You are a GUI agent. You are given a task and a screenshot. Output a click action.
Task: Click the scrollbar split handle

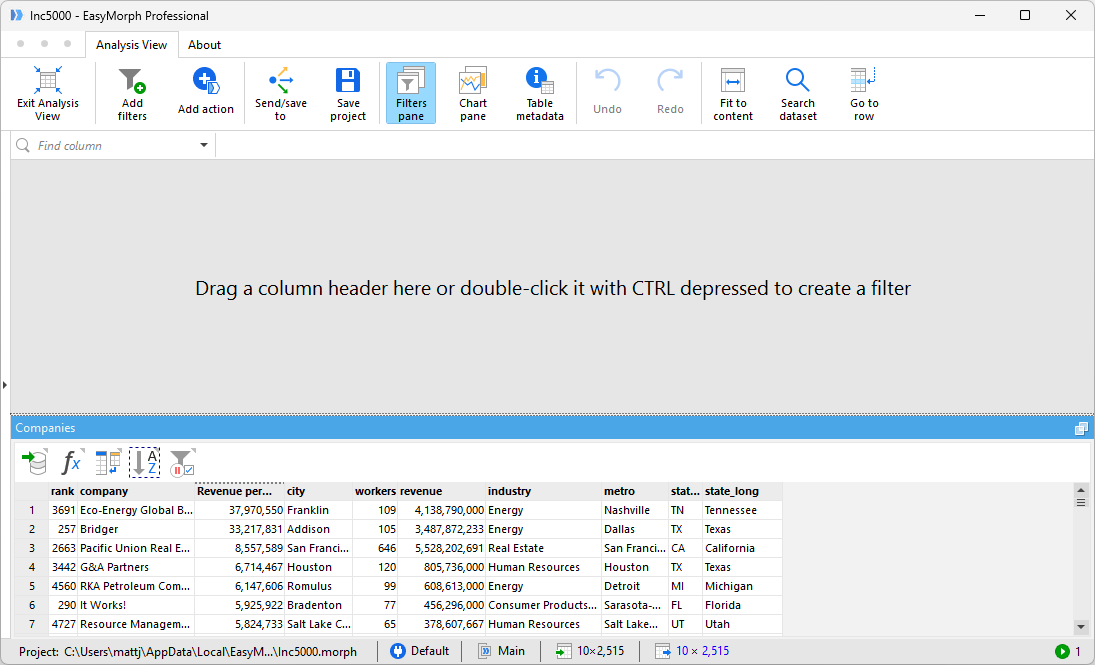[1080, 502]
